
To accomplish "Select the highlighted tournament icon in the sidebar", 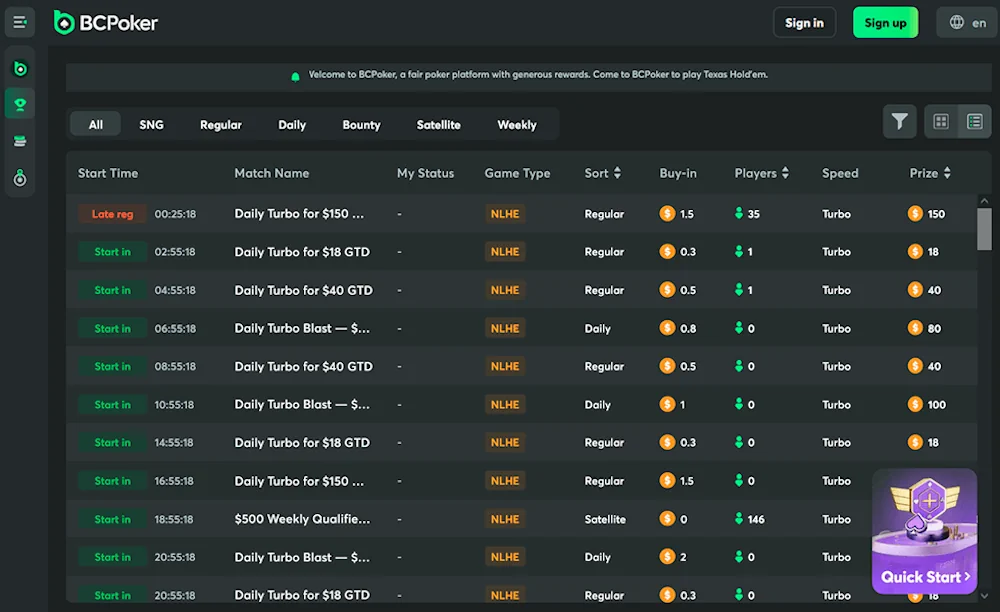I will (x=20, y=102).
